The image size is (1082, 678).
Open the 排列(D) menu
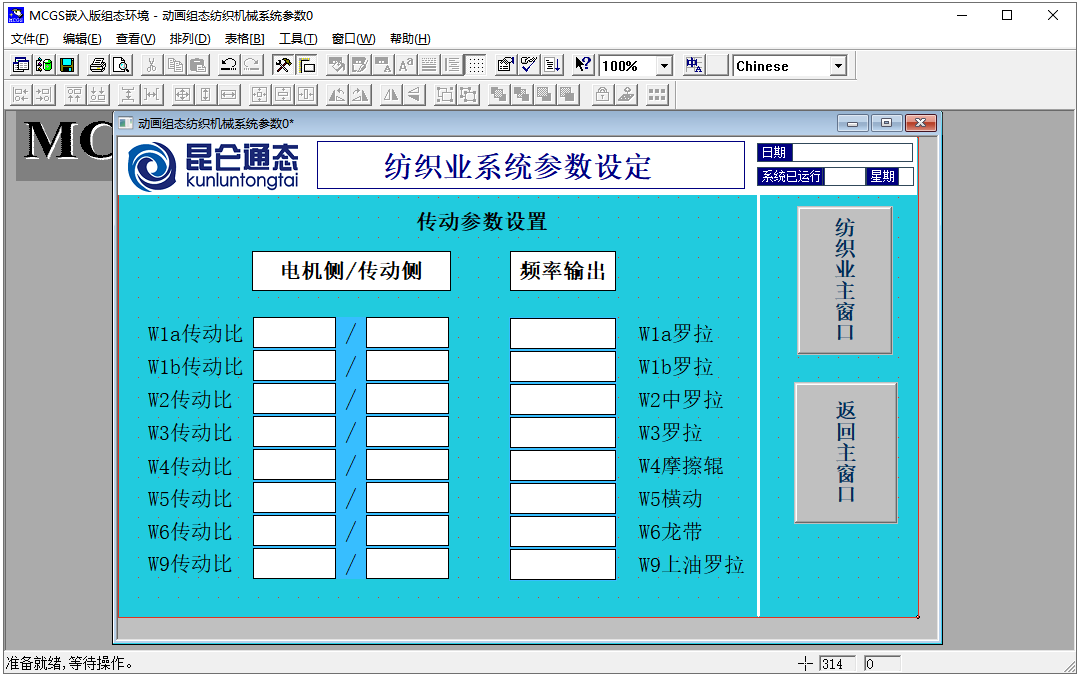click(x=190, y=39)
